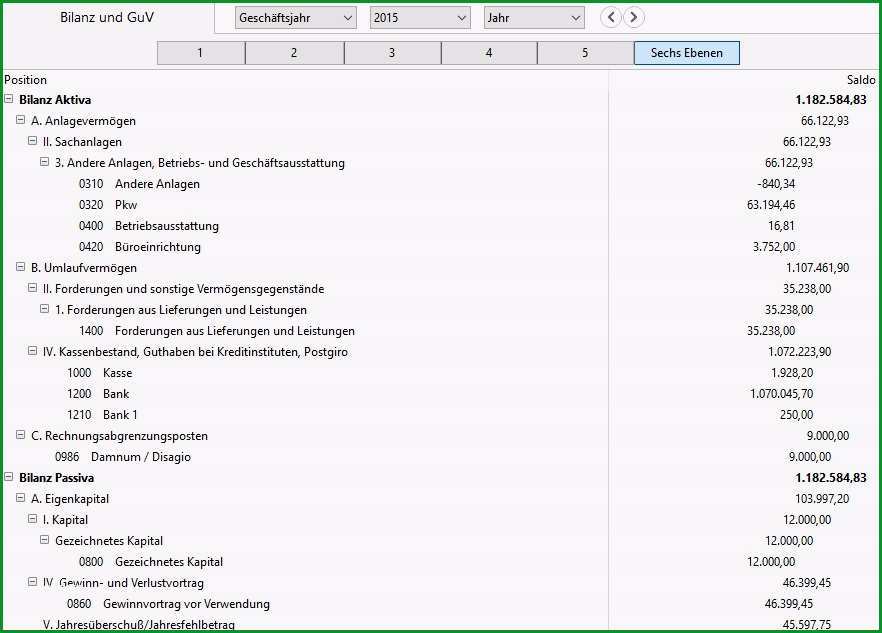This screenshot has height=633, width=882.
Task: Switch to level 3 tab
Action: point(392,53)
